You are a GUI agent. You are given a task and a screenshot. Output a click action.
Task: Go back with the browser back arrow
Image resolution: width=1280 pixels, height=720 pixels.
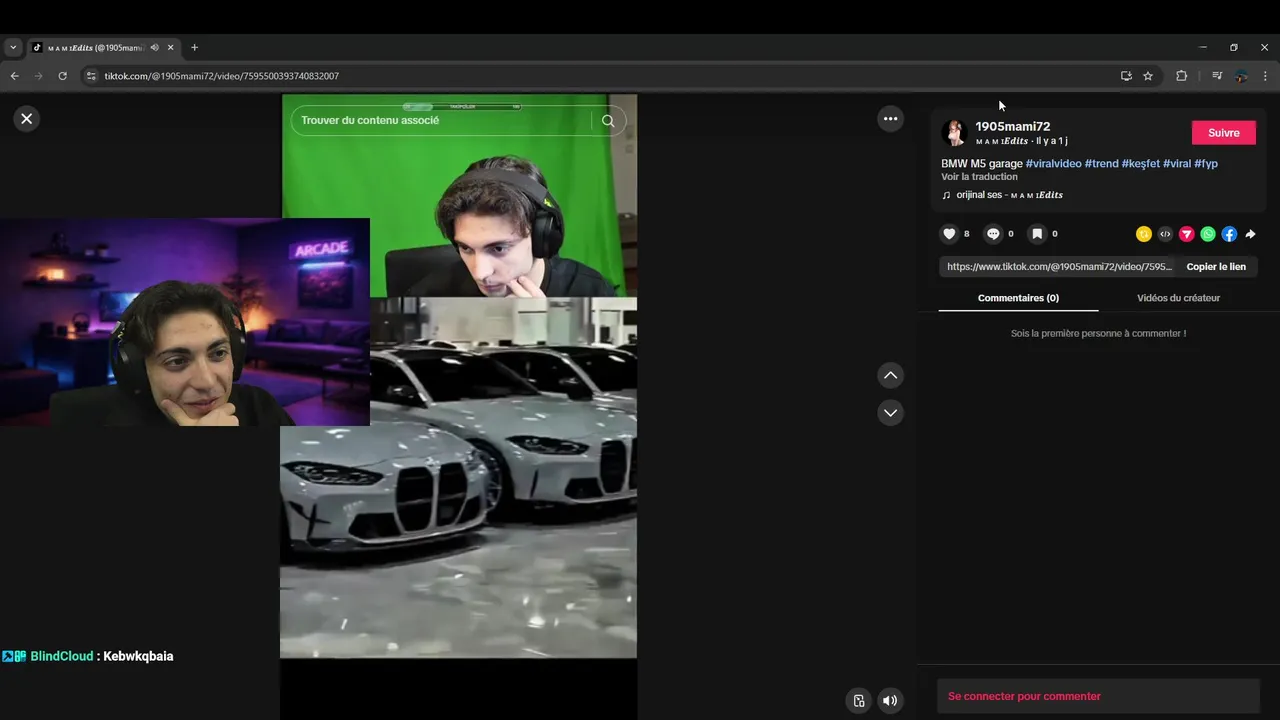click(14, 76)
